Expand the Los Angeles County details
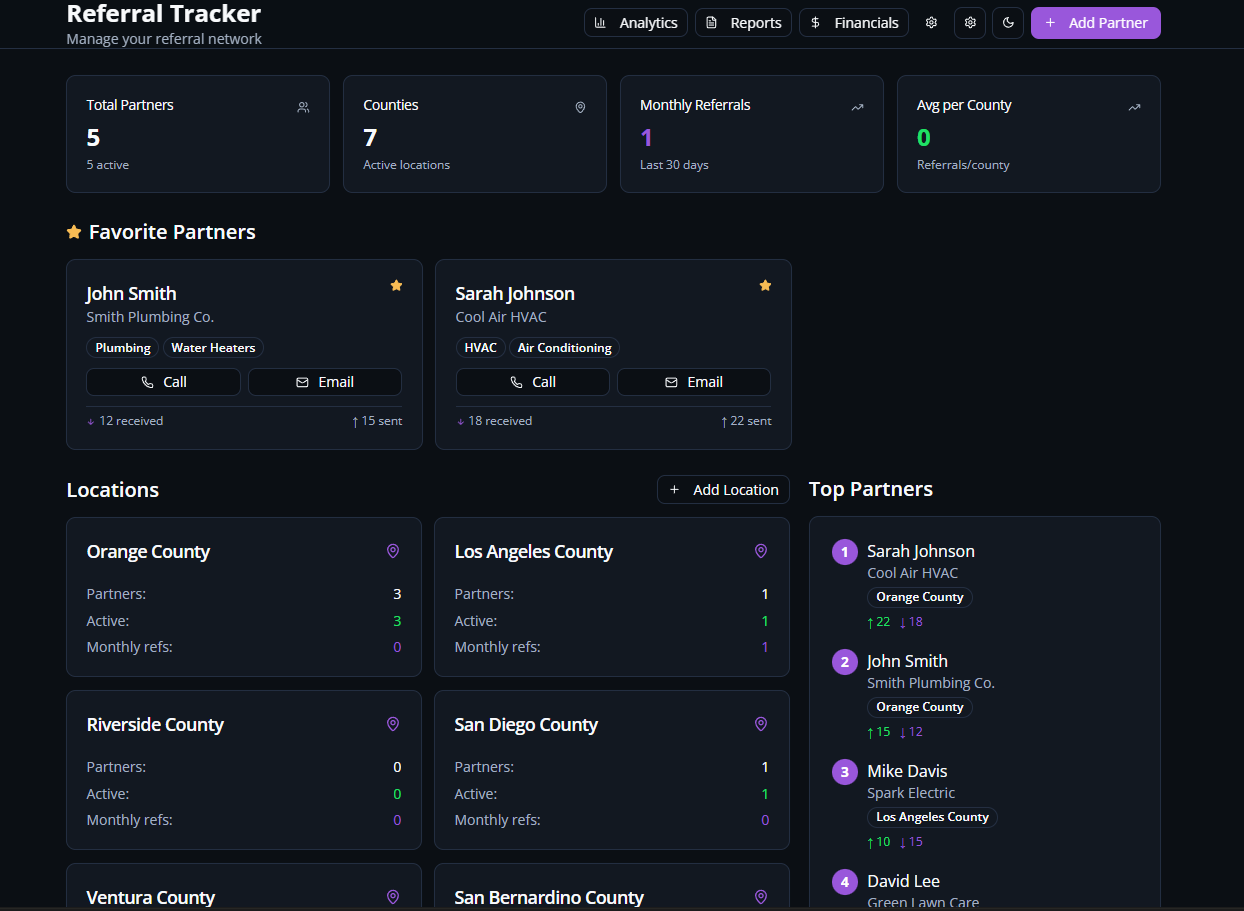This screenshot has height=911, width=1244. click(x=612, y=595)
